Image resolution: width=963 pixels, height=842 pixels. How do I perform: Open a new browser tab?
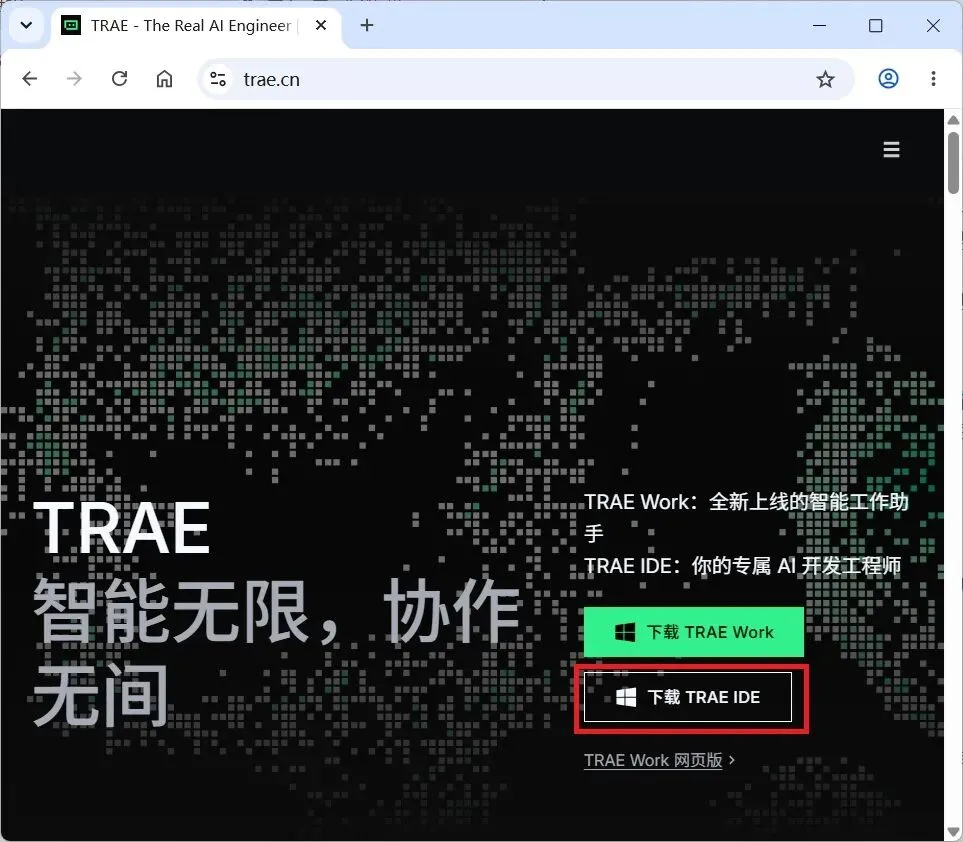click(x=367, y=25)
